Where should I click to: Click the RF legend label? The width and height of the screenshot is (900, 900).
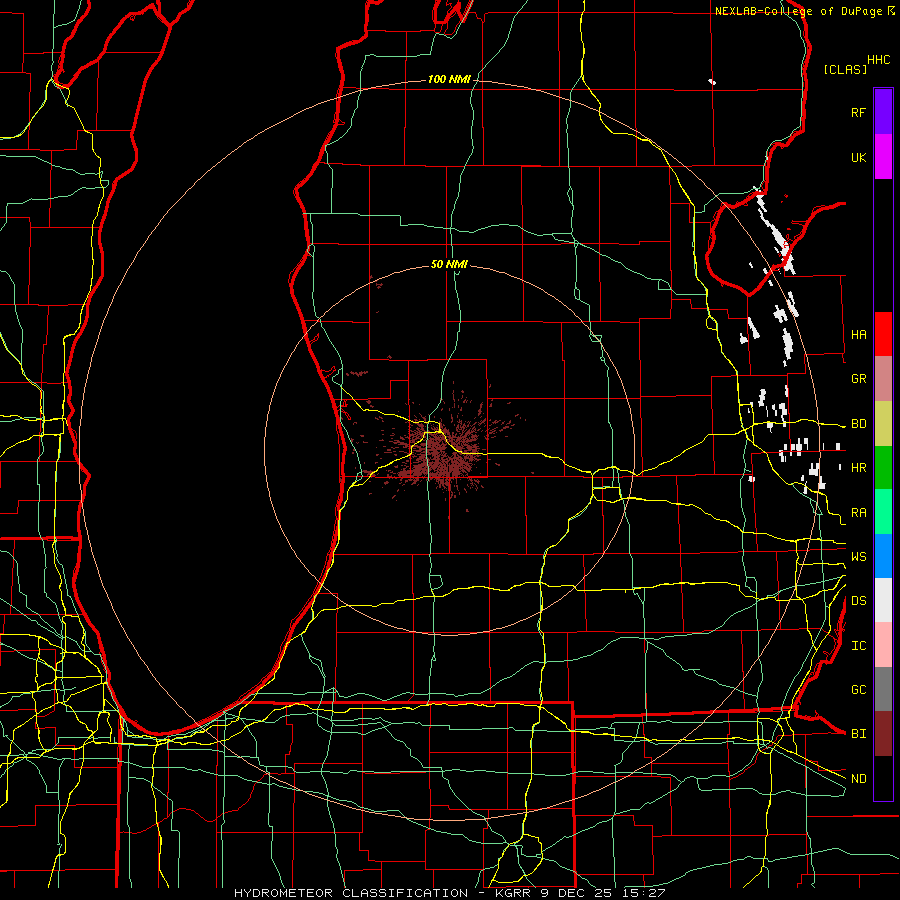pos(858,112)
